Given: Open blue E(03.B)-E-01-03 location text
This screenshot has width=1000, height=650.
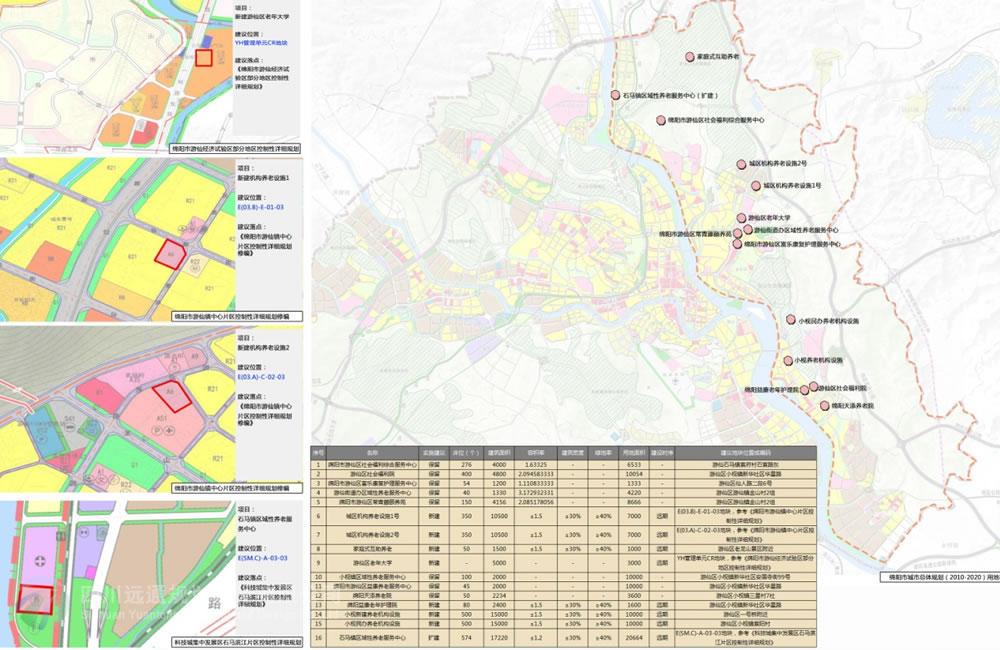Looking at the screenshot, I should [264, 206].
